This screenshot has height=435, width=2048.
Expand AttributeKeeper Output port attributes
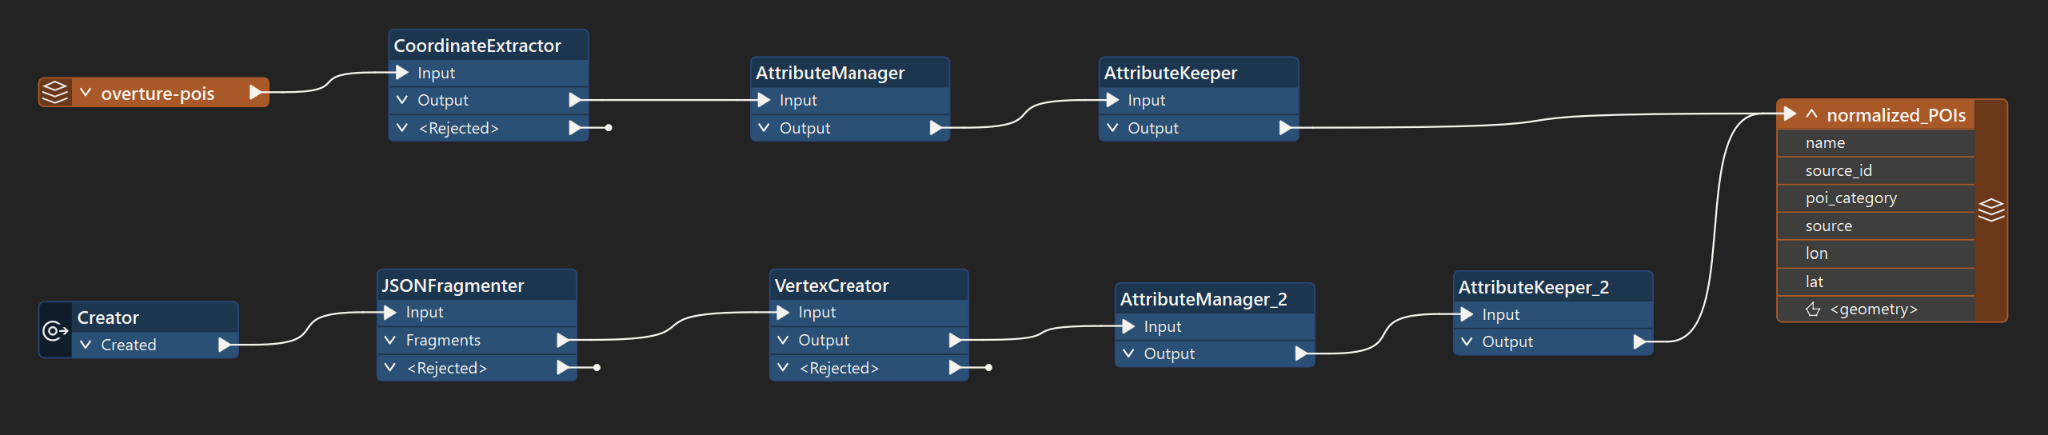click(x=1112, y=128)
